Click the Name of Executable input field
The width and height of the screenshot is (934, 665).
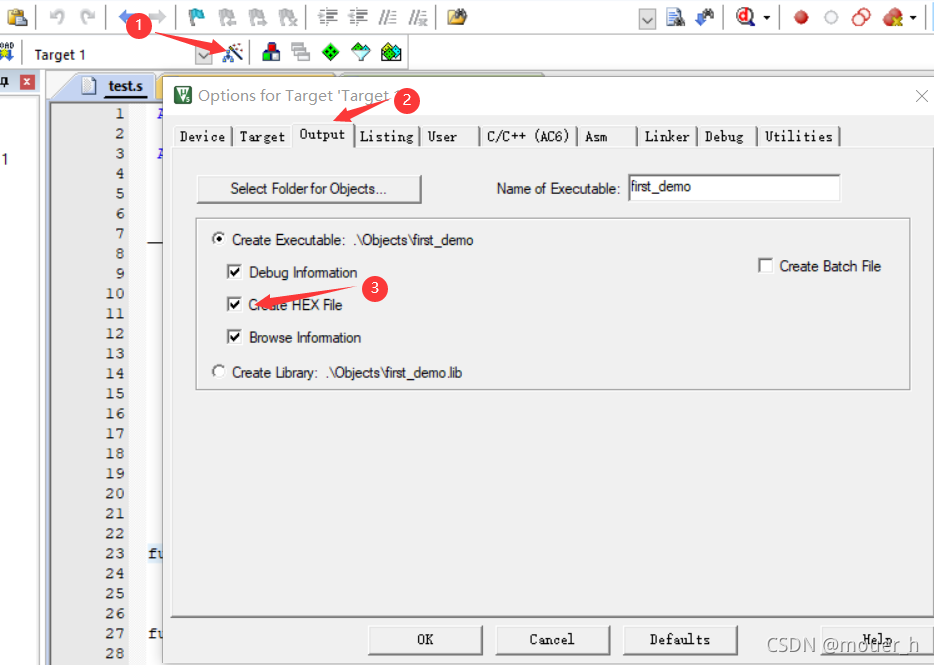click(x=734, y=187)
